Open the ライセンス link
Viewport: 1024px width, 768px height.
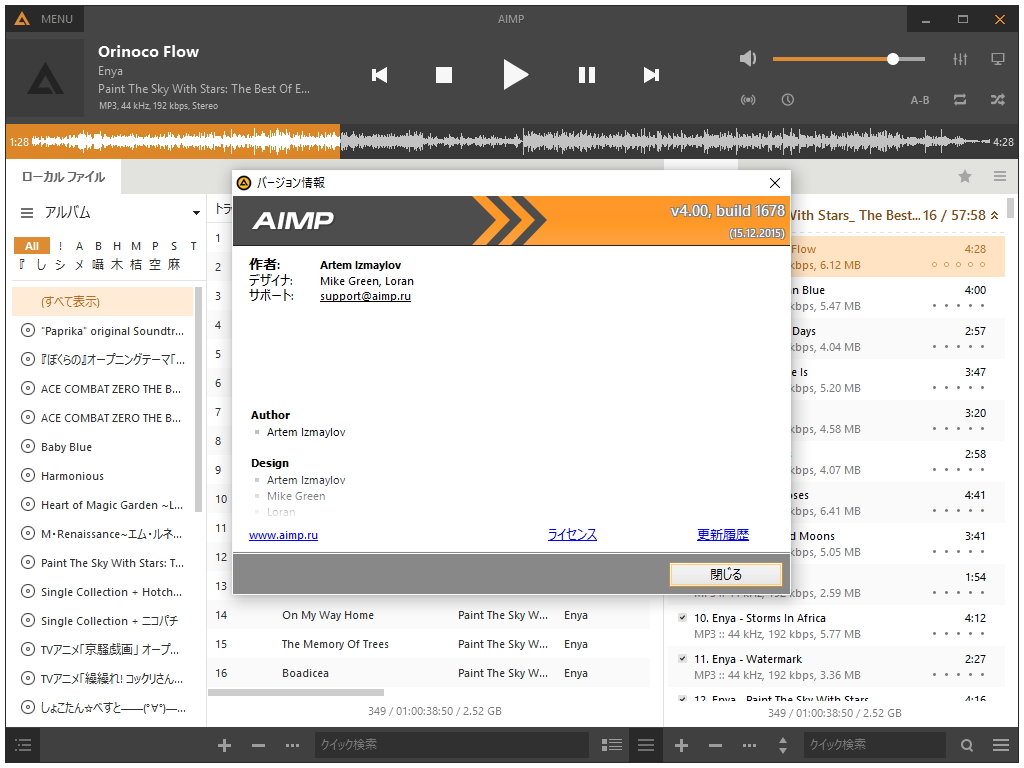(x=572, y=534)
